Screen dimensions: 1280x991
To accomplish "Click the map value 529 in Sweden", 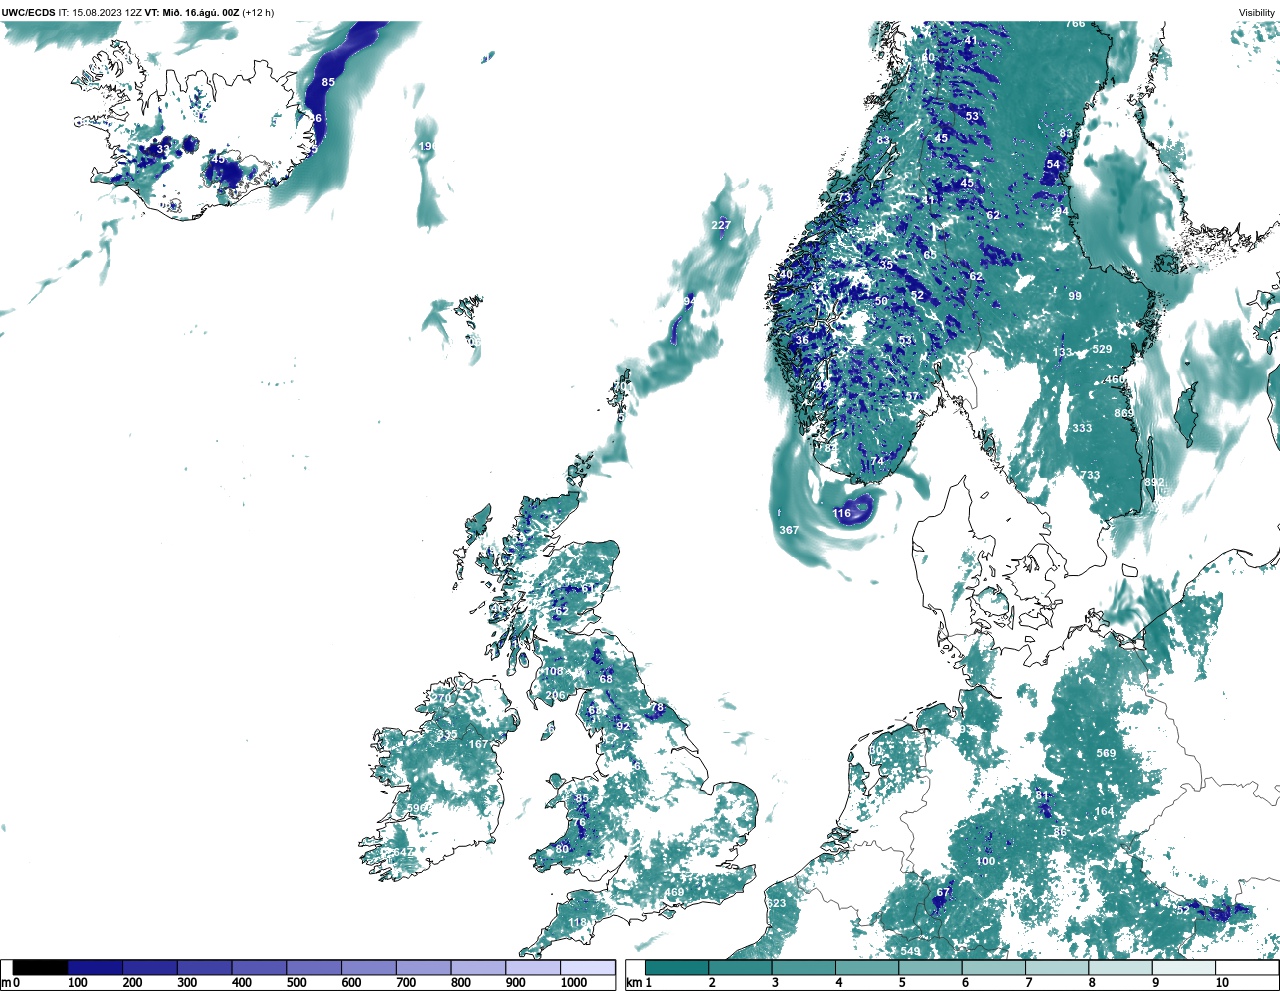I will (1102, 349).
